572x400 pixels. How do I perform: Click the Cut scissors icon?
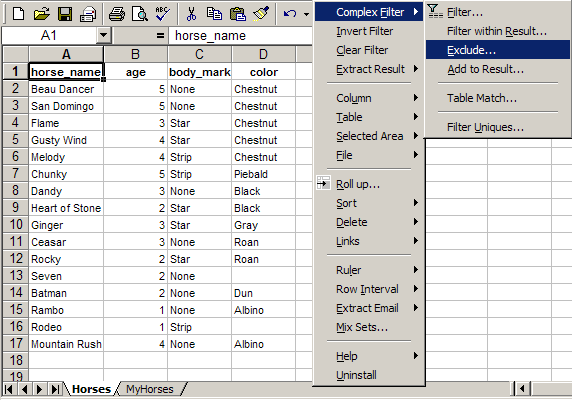[x=191, y=14]
